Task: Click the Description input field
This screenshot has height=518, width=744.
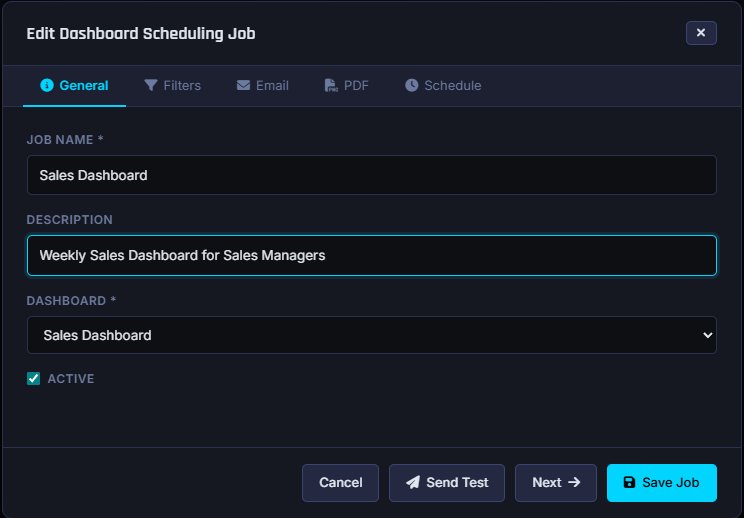Action: coord(372,255)
